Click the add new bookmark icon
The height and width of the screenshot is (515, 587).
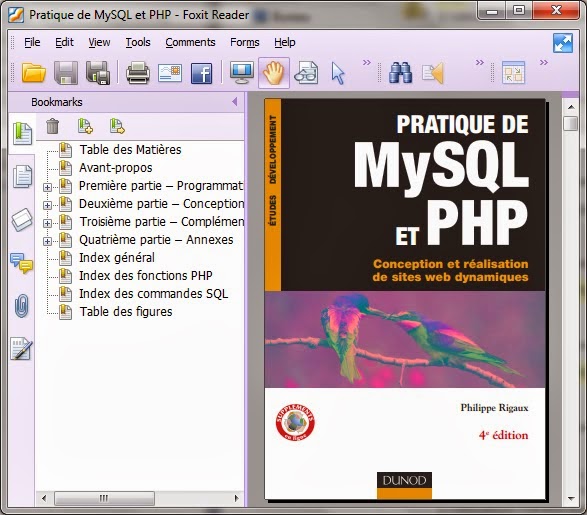(x=85, y=126)
